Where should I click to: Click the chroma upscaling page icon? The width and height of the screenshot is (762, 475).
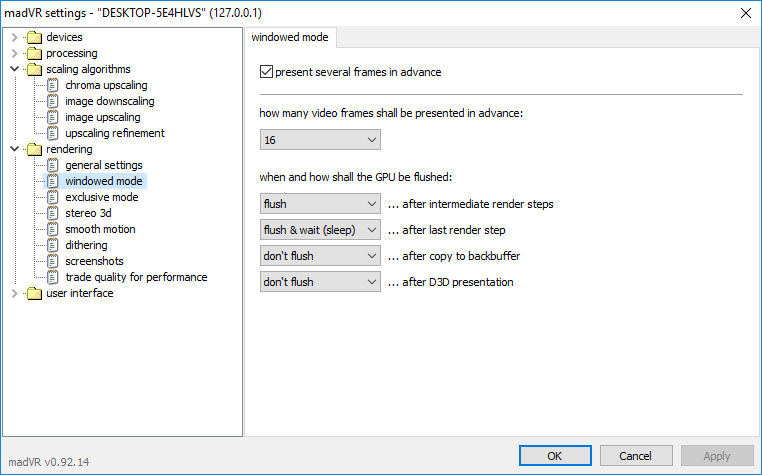tap(52, 85)
